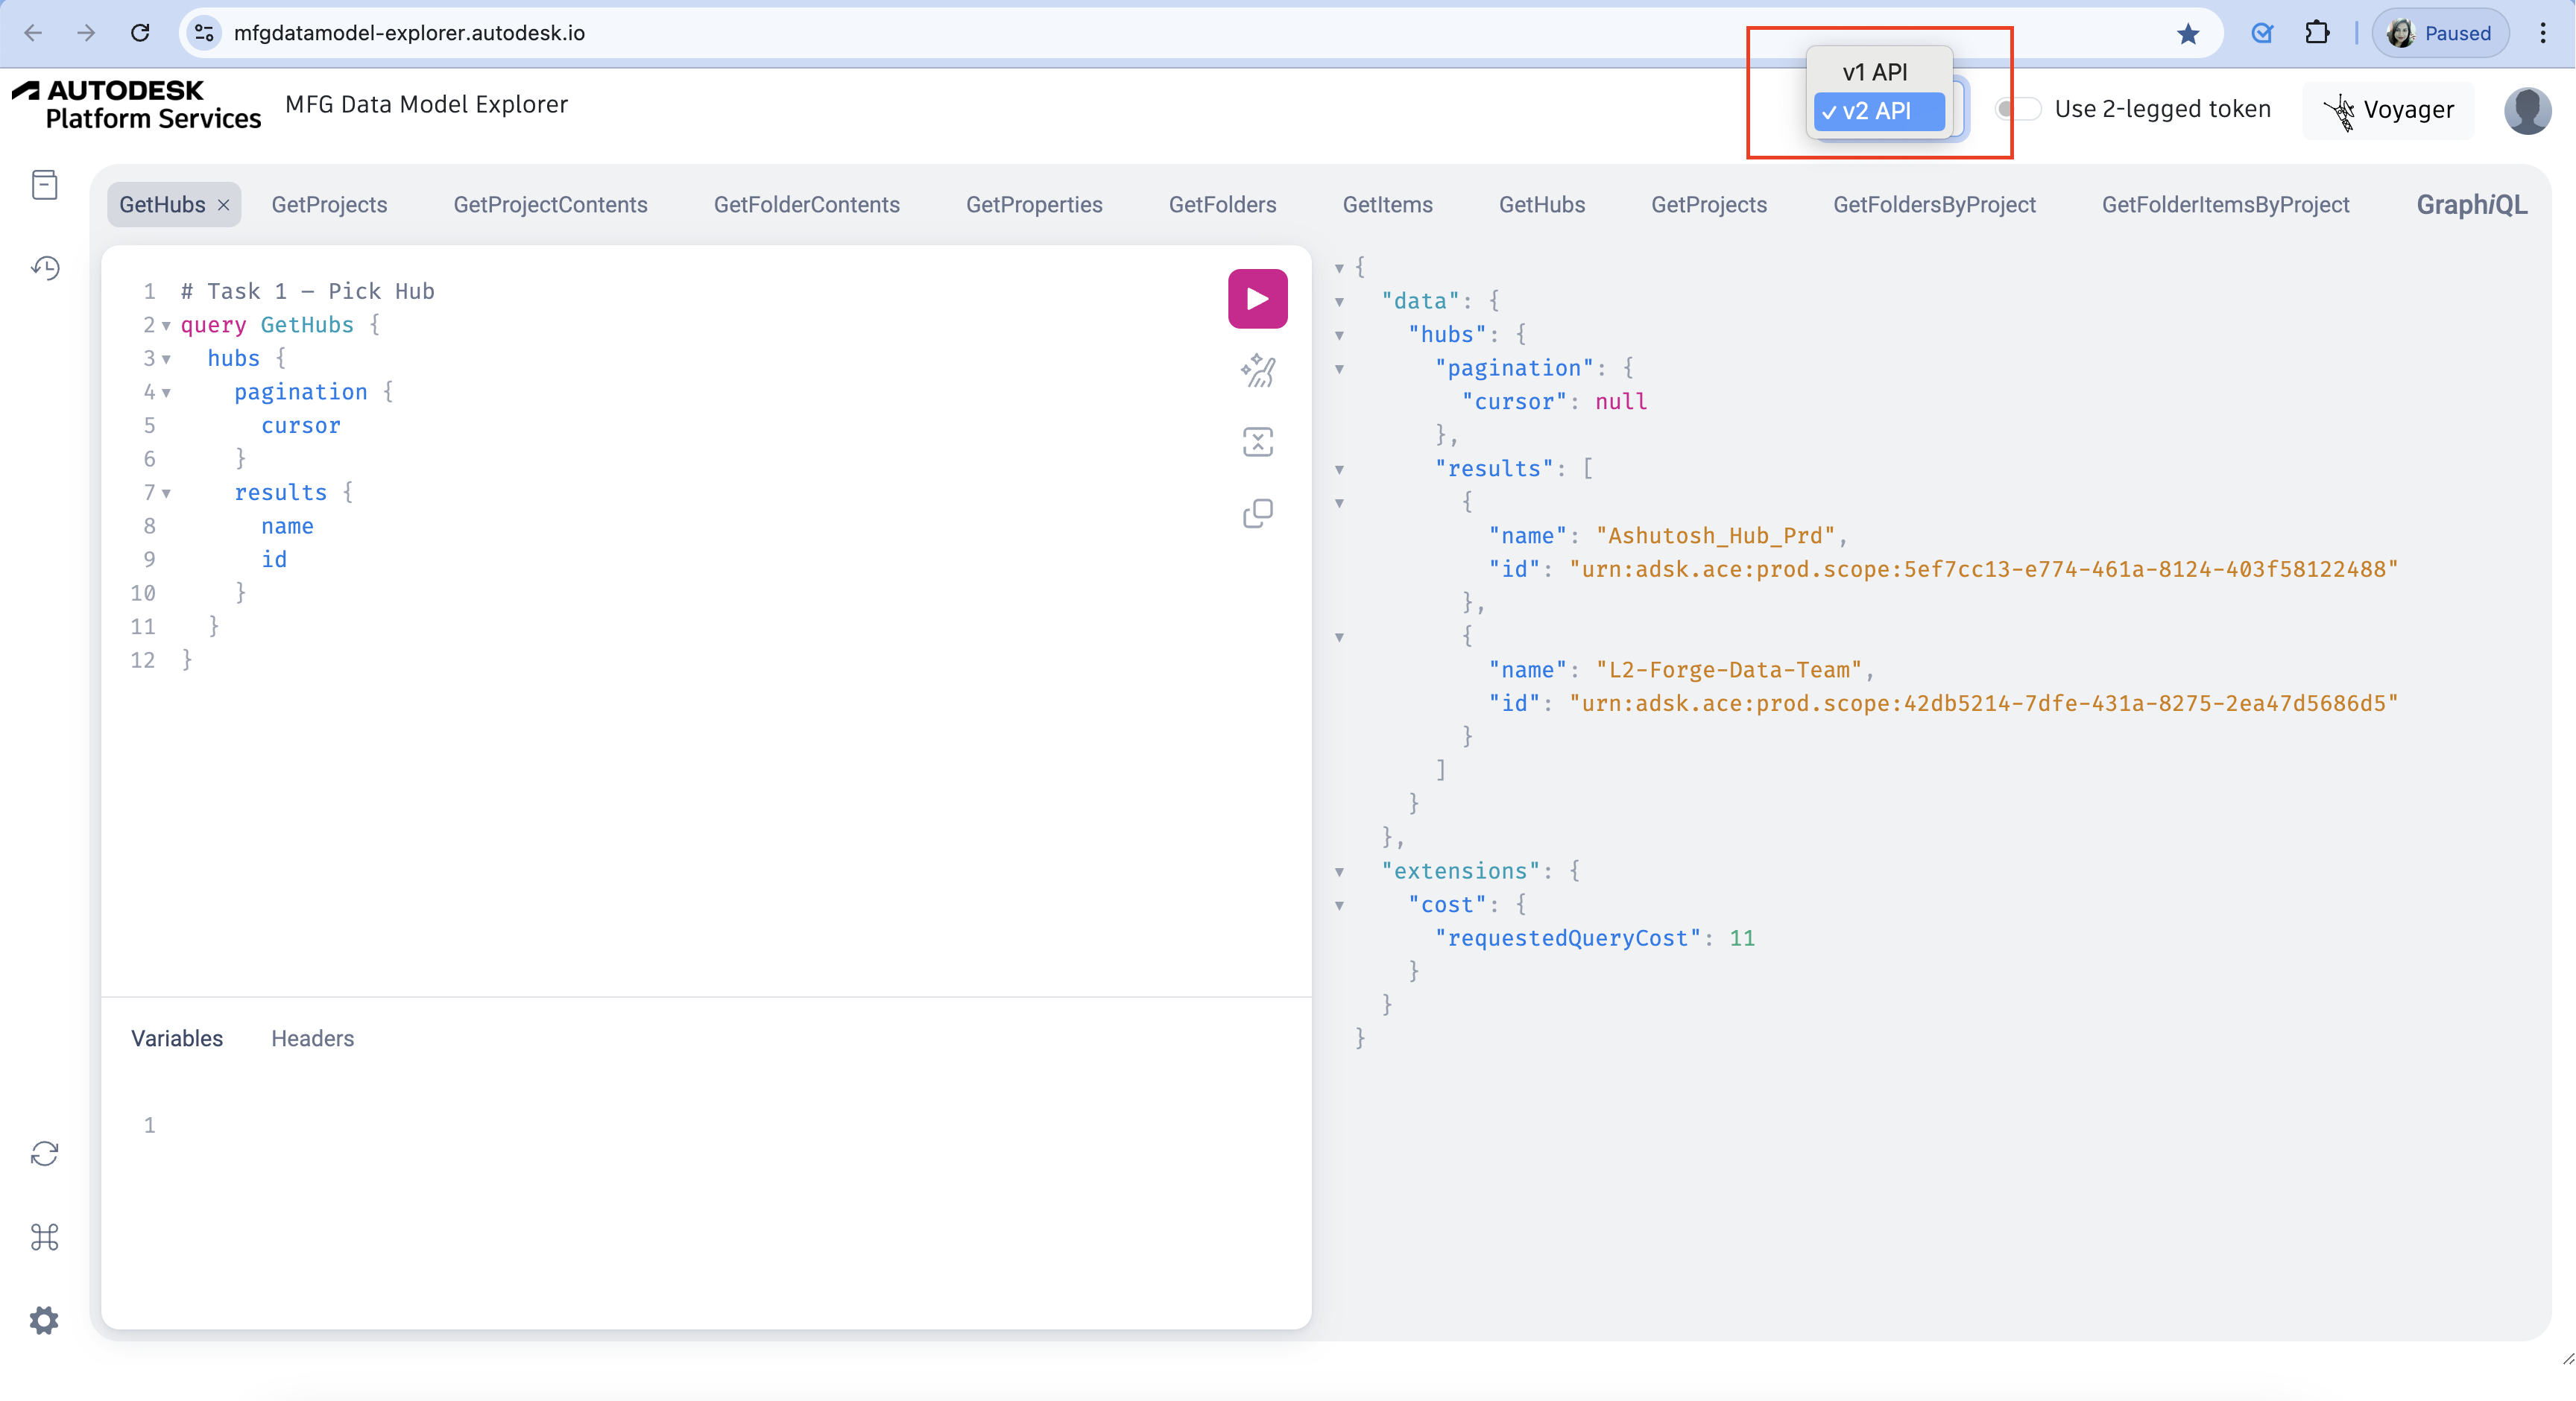Go back in the browser
This screenshot has height=1401, width=2576.
[33, 33]
